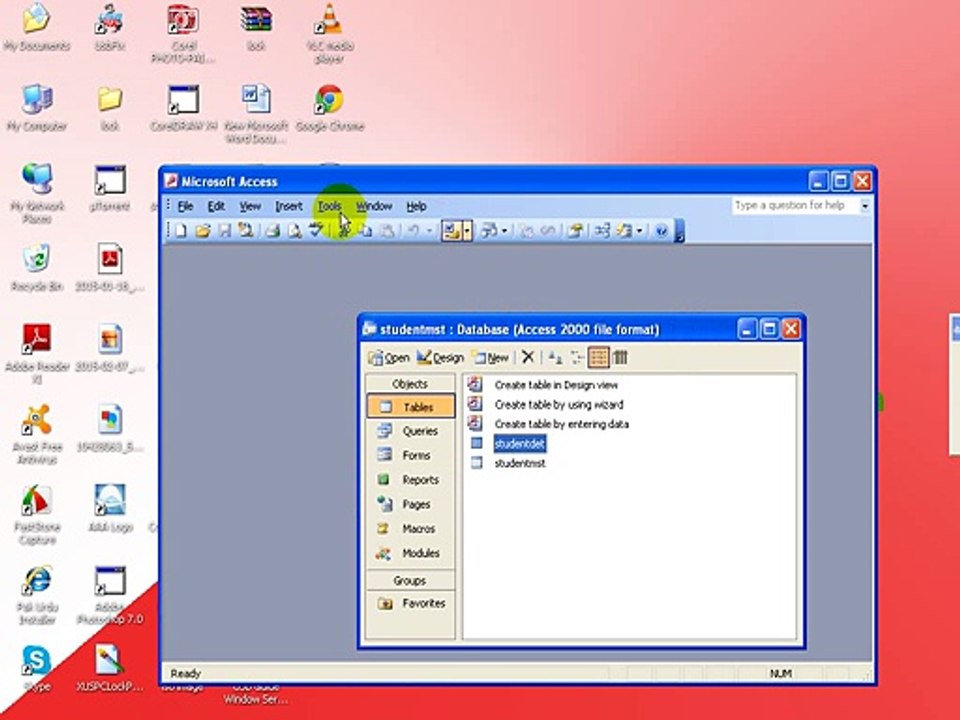
Task: Select Queries in Objects bar
Action: tap(411, 431)
